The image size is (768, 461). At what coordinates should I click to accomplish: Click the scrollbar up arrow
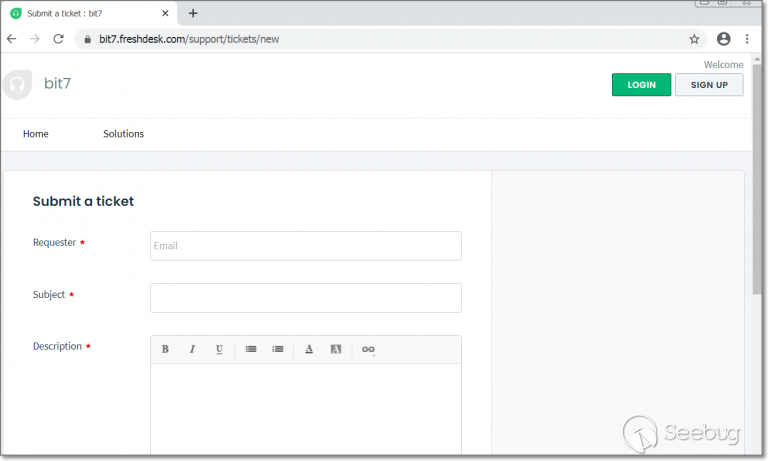[x=757, y=59]
